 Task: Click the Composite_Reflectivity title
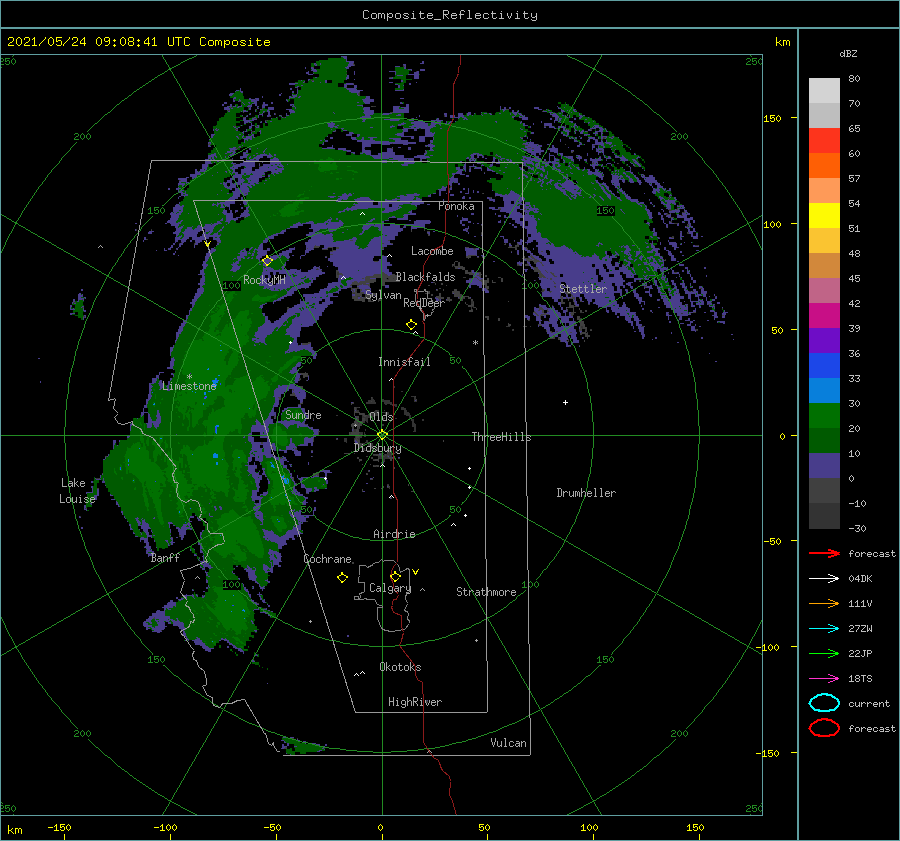point(450,15)
